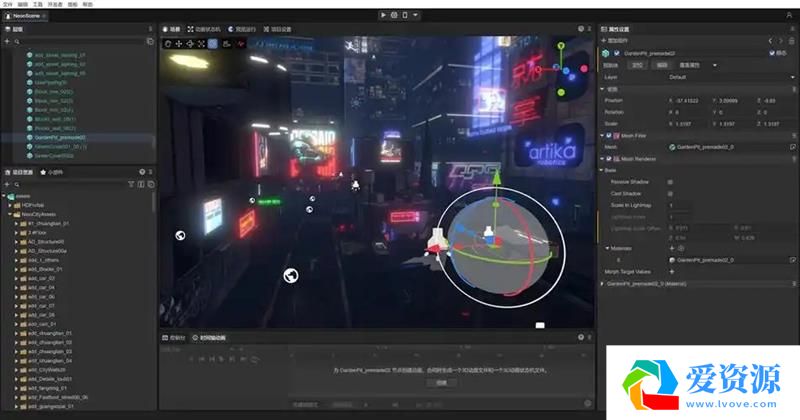
Task: Click the plus icon for Morph Target Values
Action: [671, 271]
